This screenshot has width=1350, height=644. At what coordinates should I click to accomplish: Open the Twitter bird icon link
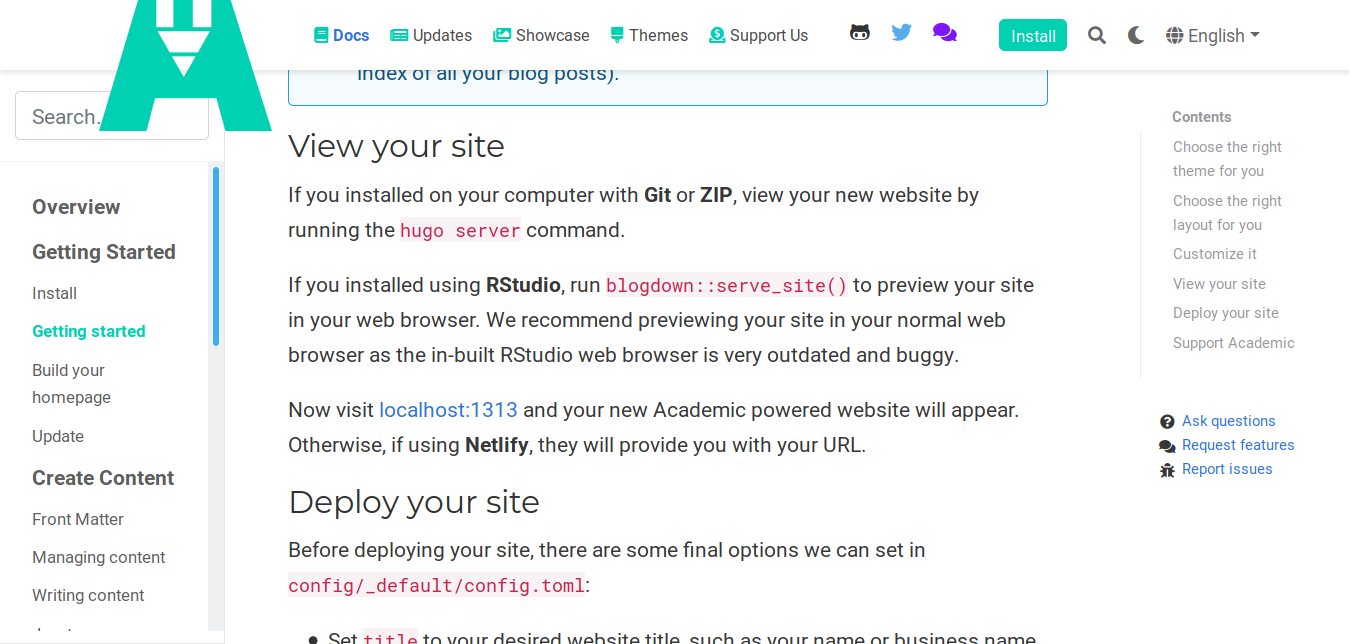click(x=902, y=33)
